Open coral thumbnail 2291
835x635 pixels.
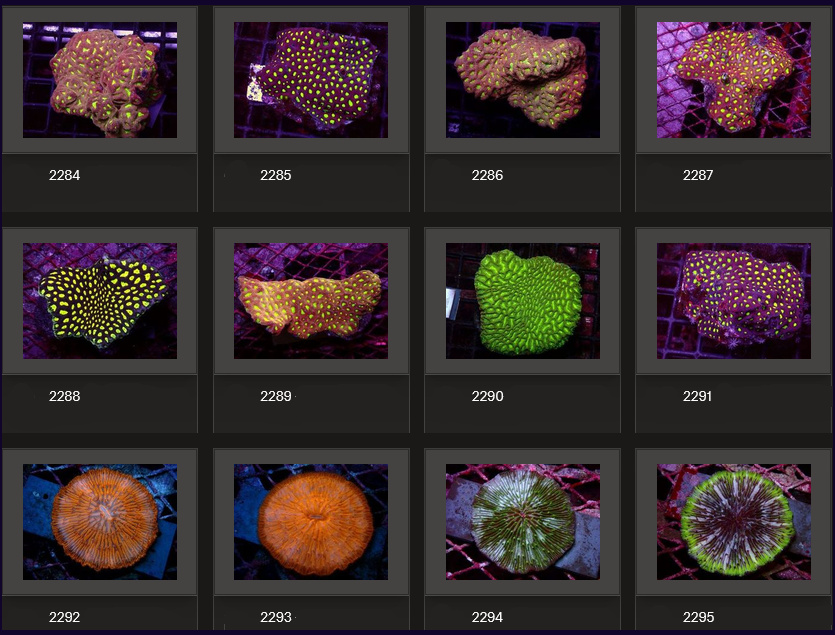pyautogui.click(x=734, y=301)
